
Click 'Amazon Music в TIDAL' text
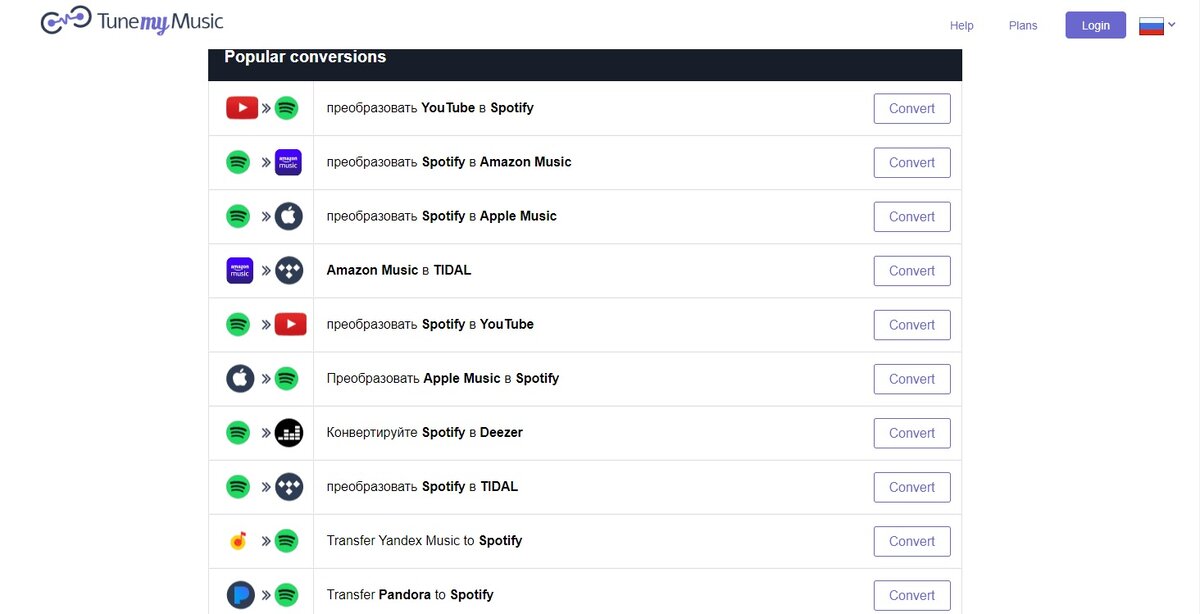[x=399, y=270]
